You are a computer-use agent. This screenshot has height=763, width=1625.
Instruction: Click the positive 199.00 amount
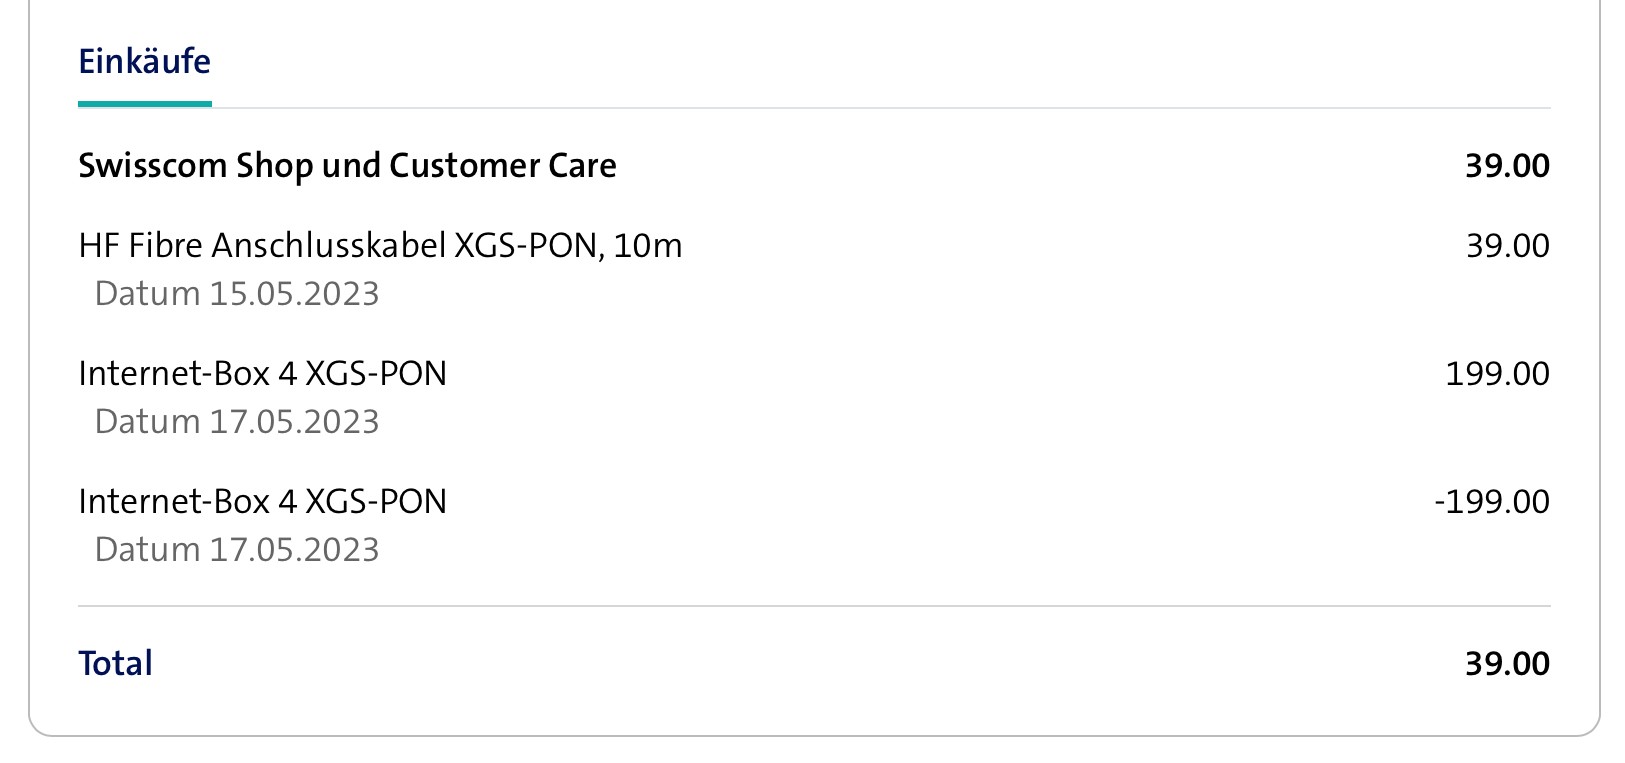click(x=1497, y=374)
